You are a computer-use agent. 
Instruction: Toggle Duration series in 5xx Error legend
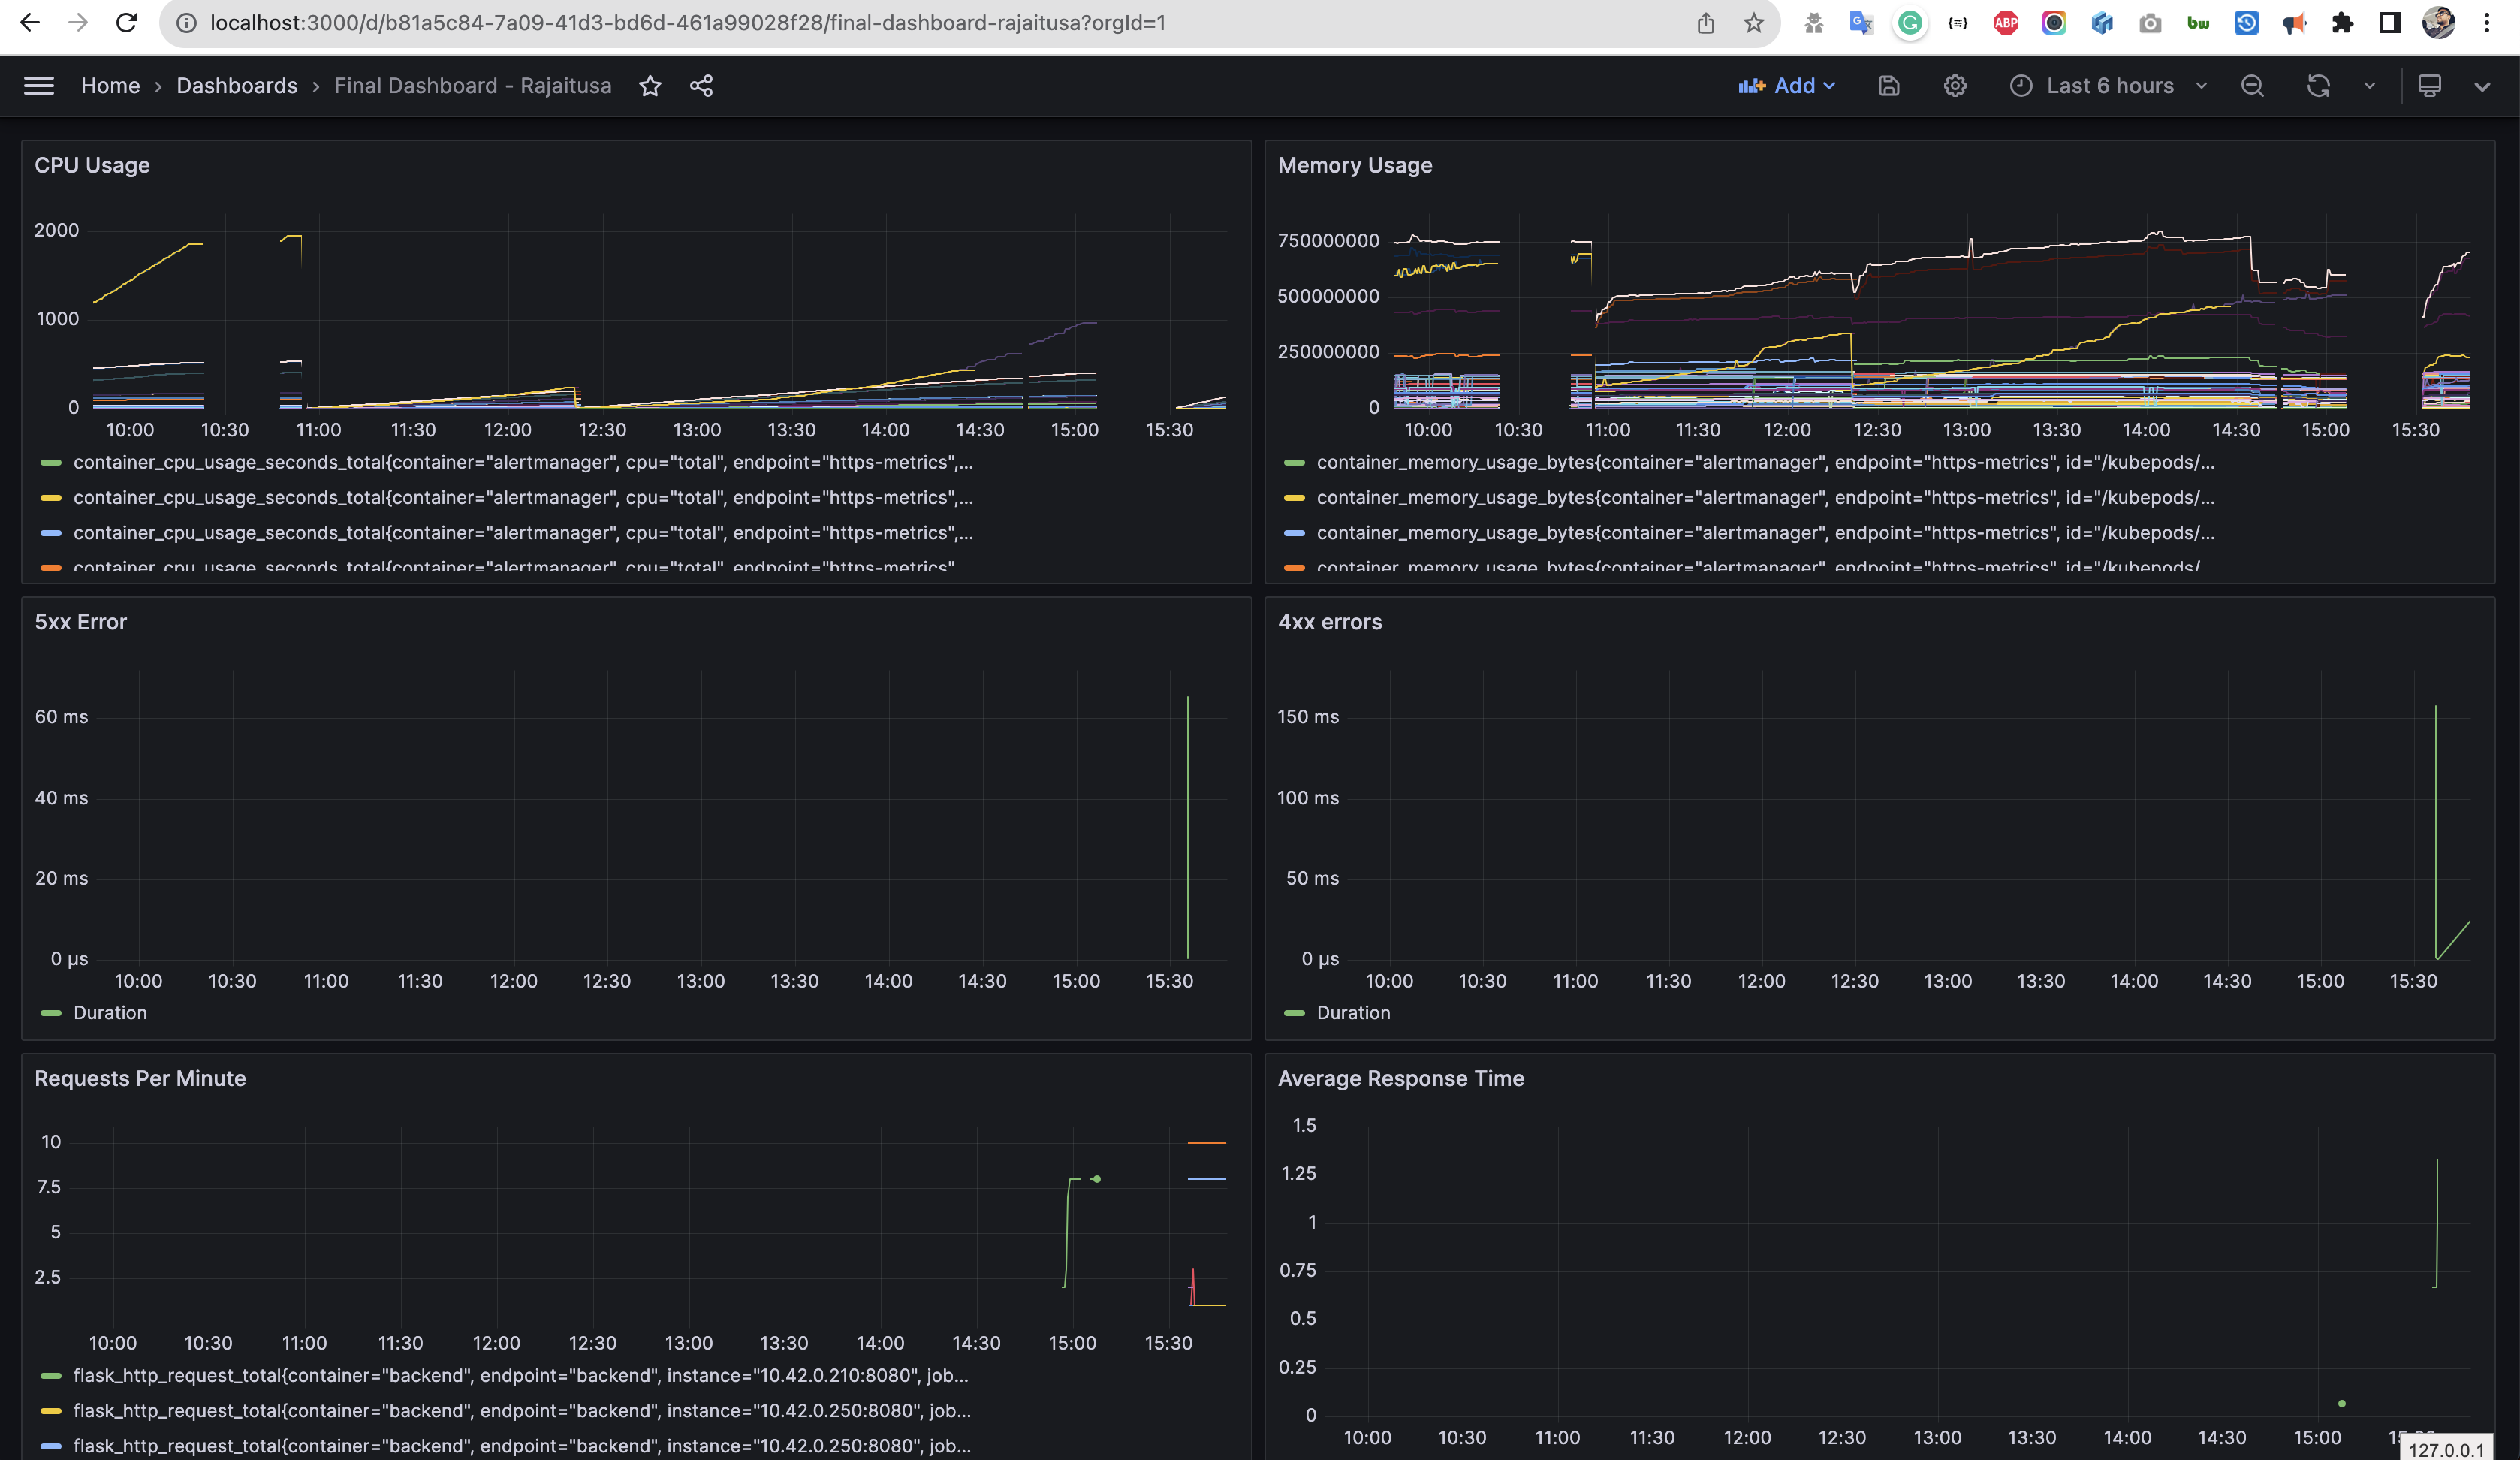[110, 1013]
